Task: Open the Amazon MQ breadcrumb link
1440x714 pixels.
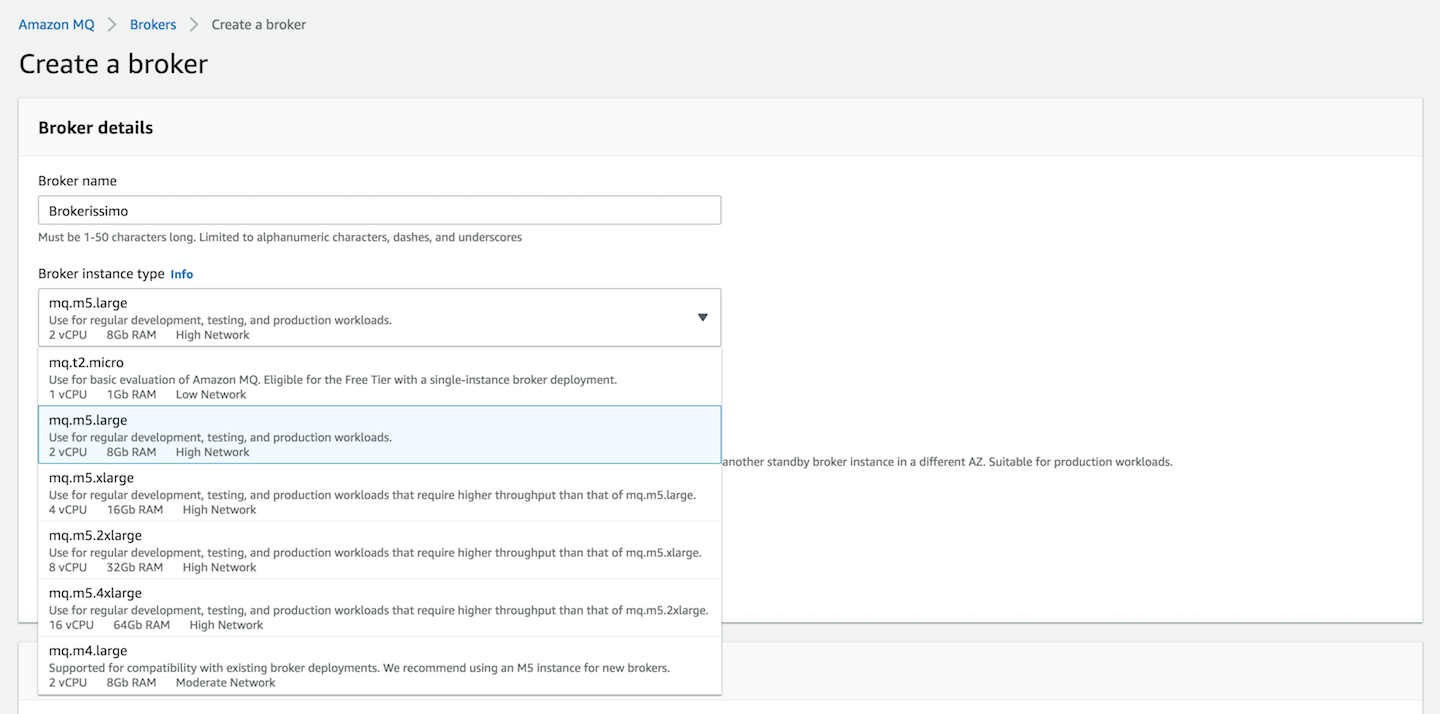Action: coord(56,24)
